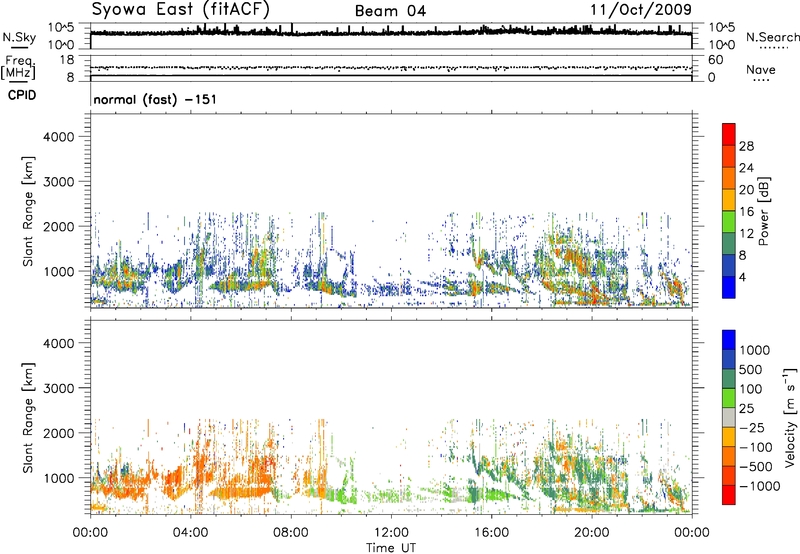800x554 pixels.
Task: Click the "Power [dB]" colorbar title
Action: (x=764, y=211)
